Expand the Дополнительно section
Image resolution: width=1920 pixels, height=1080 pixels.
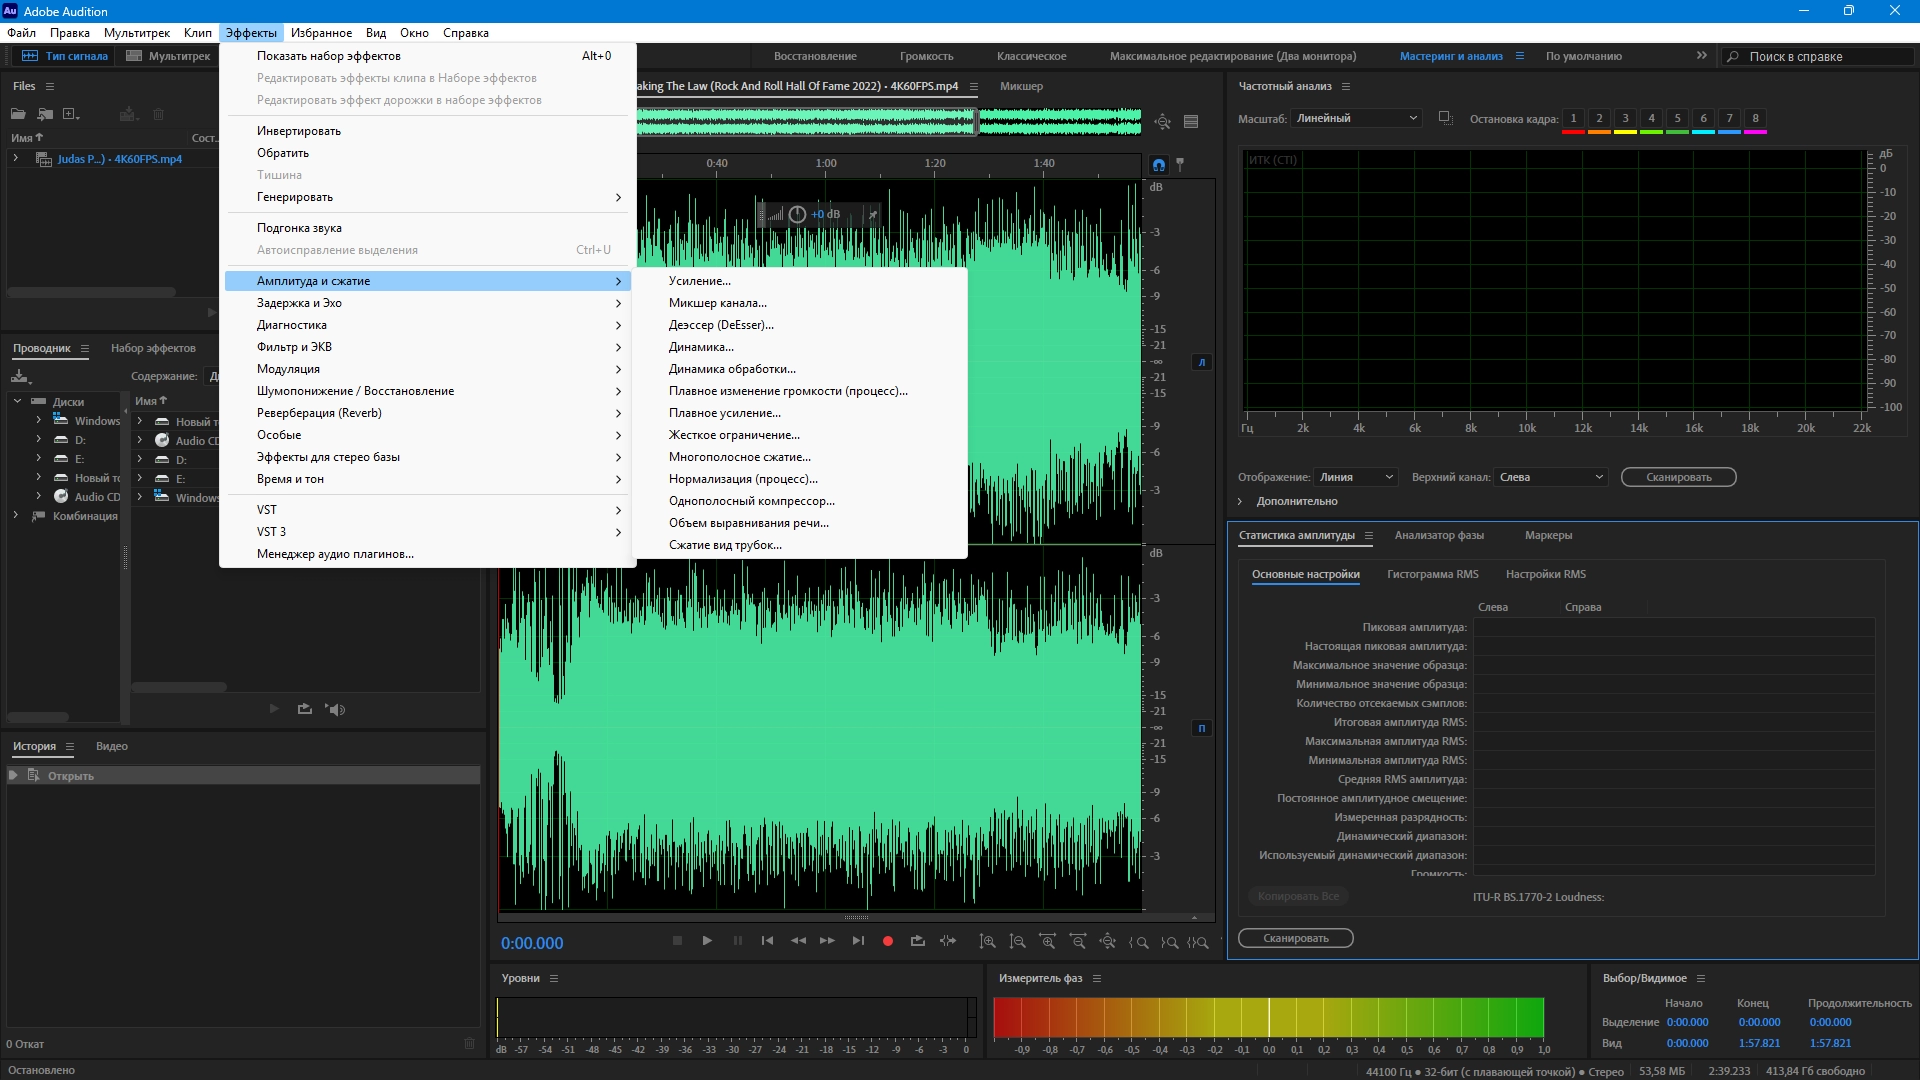1240,501
